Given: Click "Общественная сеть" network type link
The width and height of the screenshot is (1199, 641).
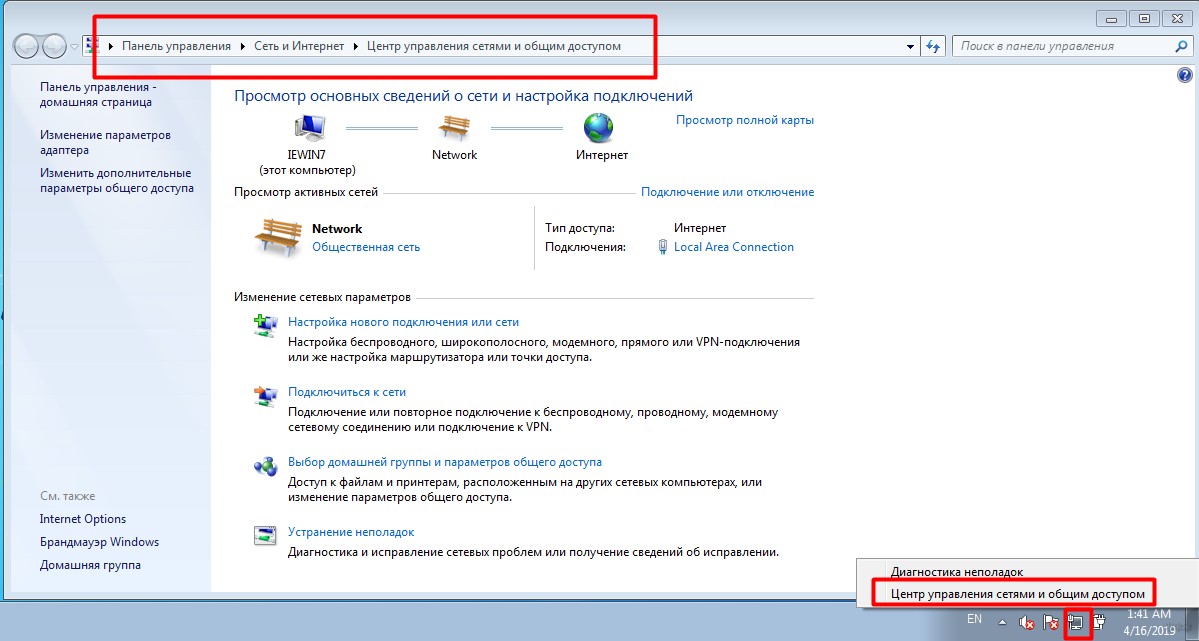Looking at the screenshot, I should point(366,247).
